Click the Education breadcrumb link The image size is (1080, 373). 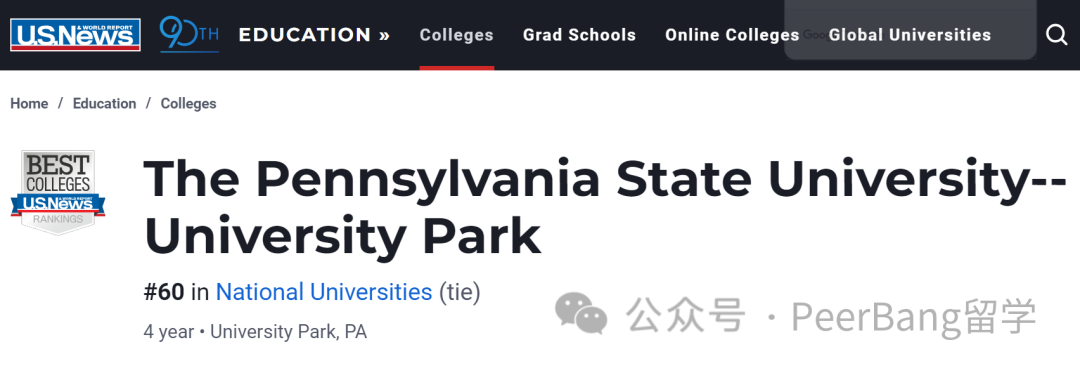click(x=105, y=104)
